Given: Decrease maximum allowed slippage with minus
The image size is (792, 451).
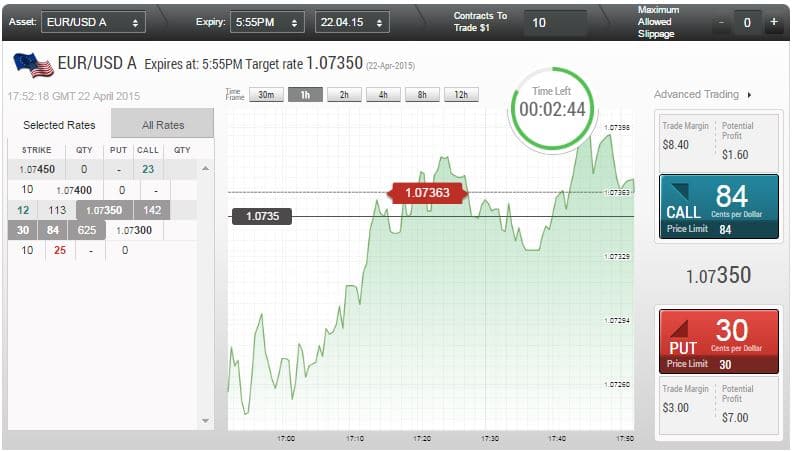Looking at the screenshot, I should (723, 22).
